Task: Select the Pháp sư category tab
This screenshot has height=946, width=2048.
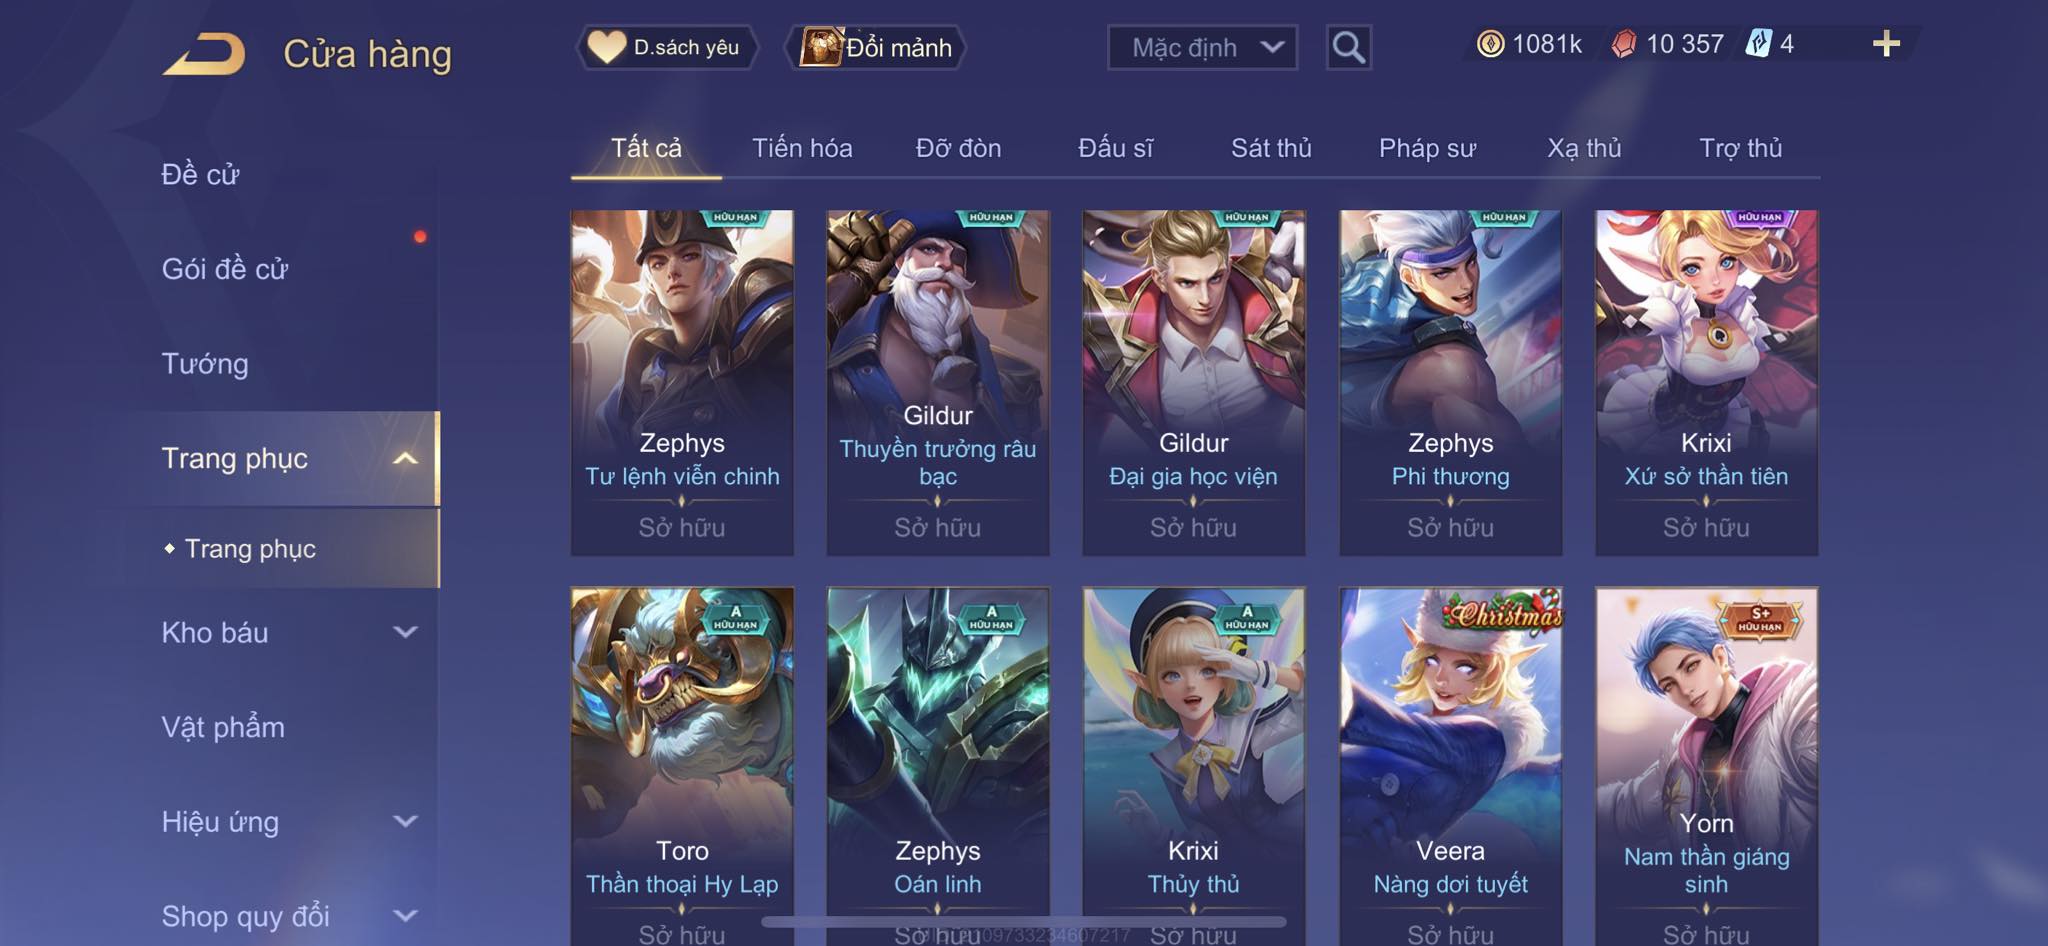Action: coord(1427,148)
